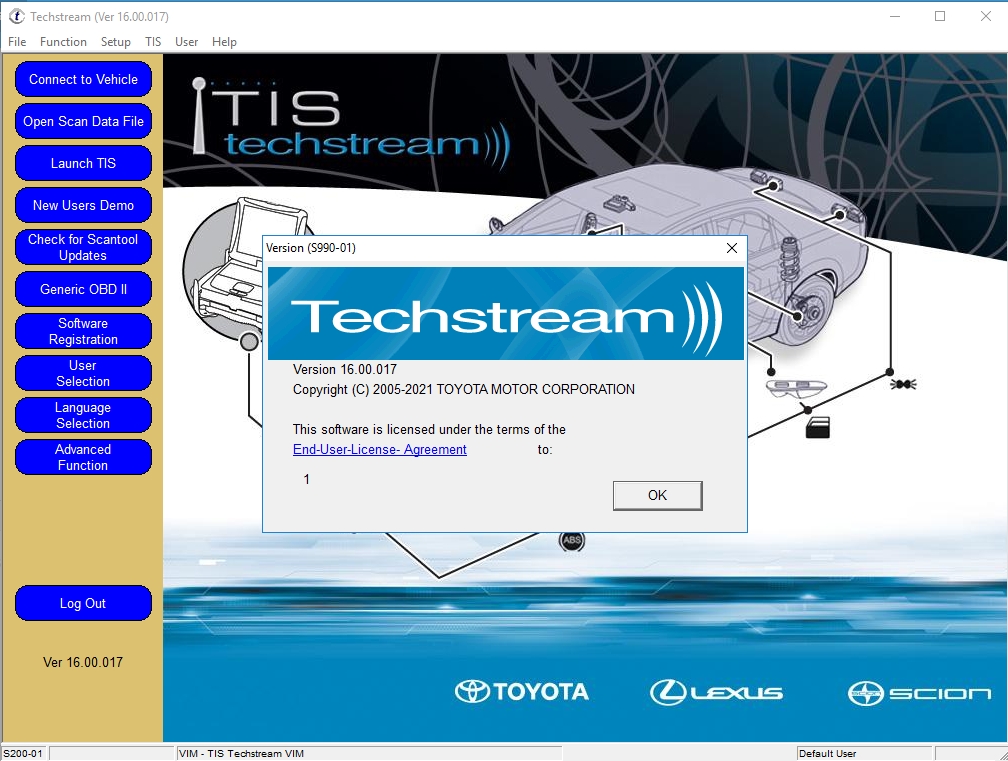Screen dimensions: 1008x761
Task: Confirm the Version dialog with OK
Action: click(657, 496)
